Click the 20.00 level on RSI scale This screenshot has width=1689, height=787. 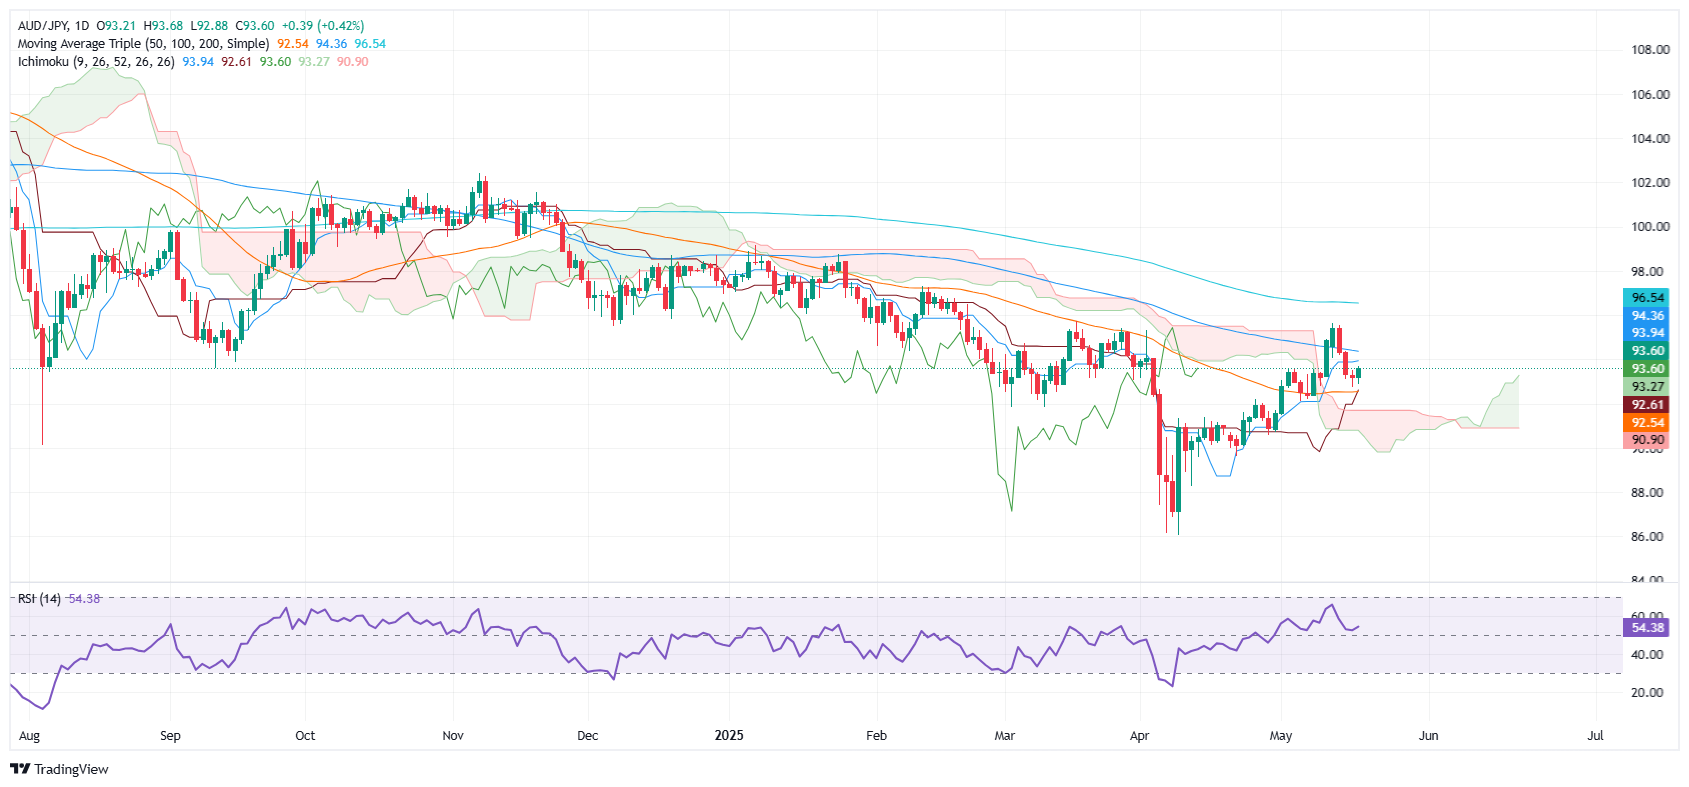[1650, 693]
